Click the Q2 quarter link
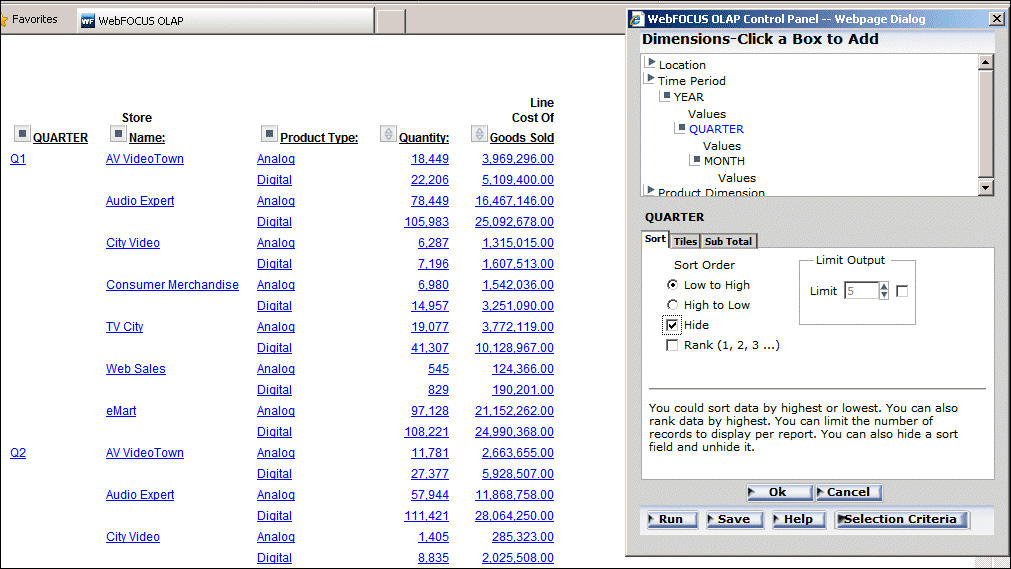Screen dimensions: 1011x569 click(18, 453)
